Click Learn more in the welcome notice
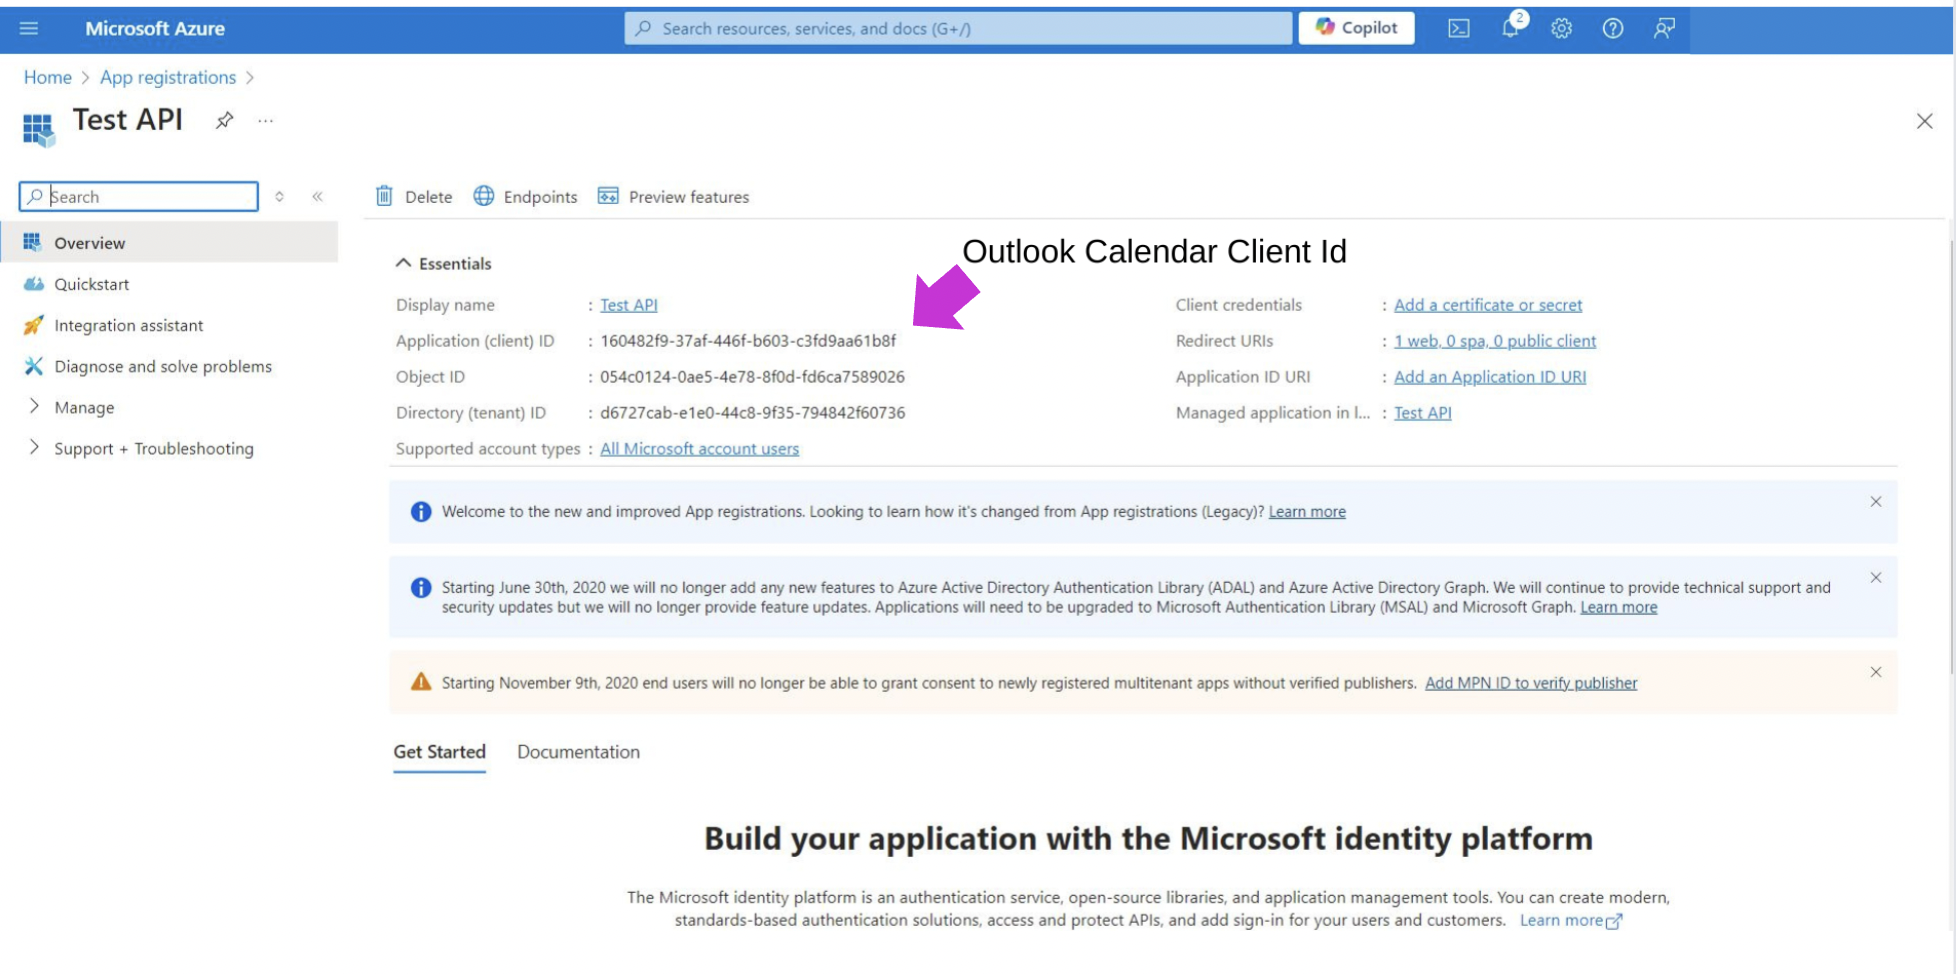 click(x=1307, y=512)
